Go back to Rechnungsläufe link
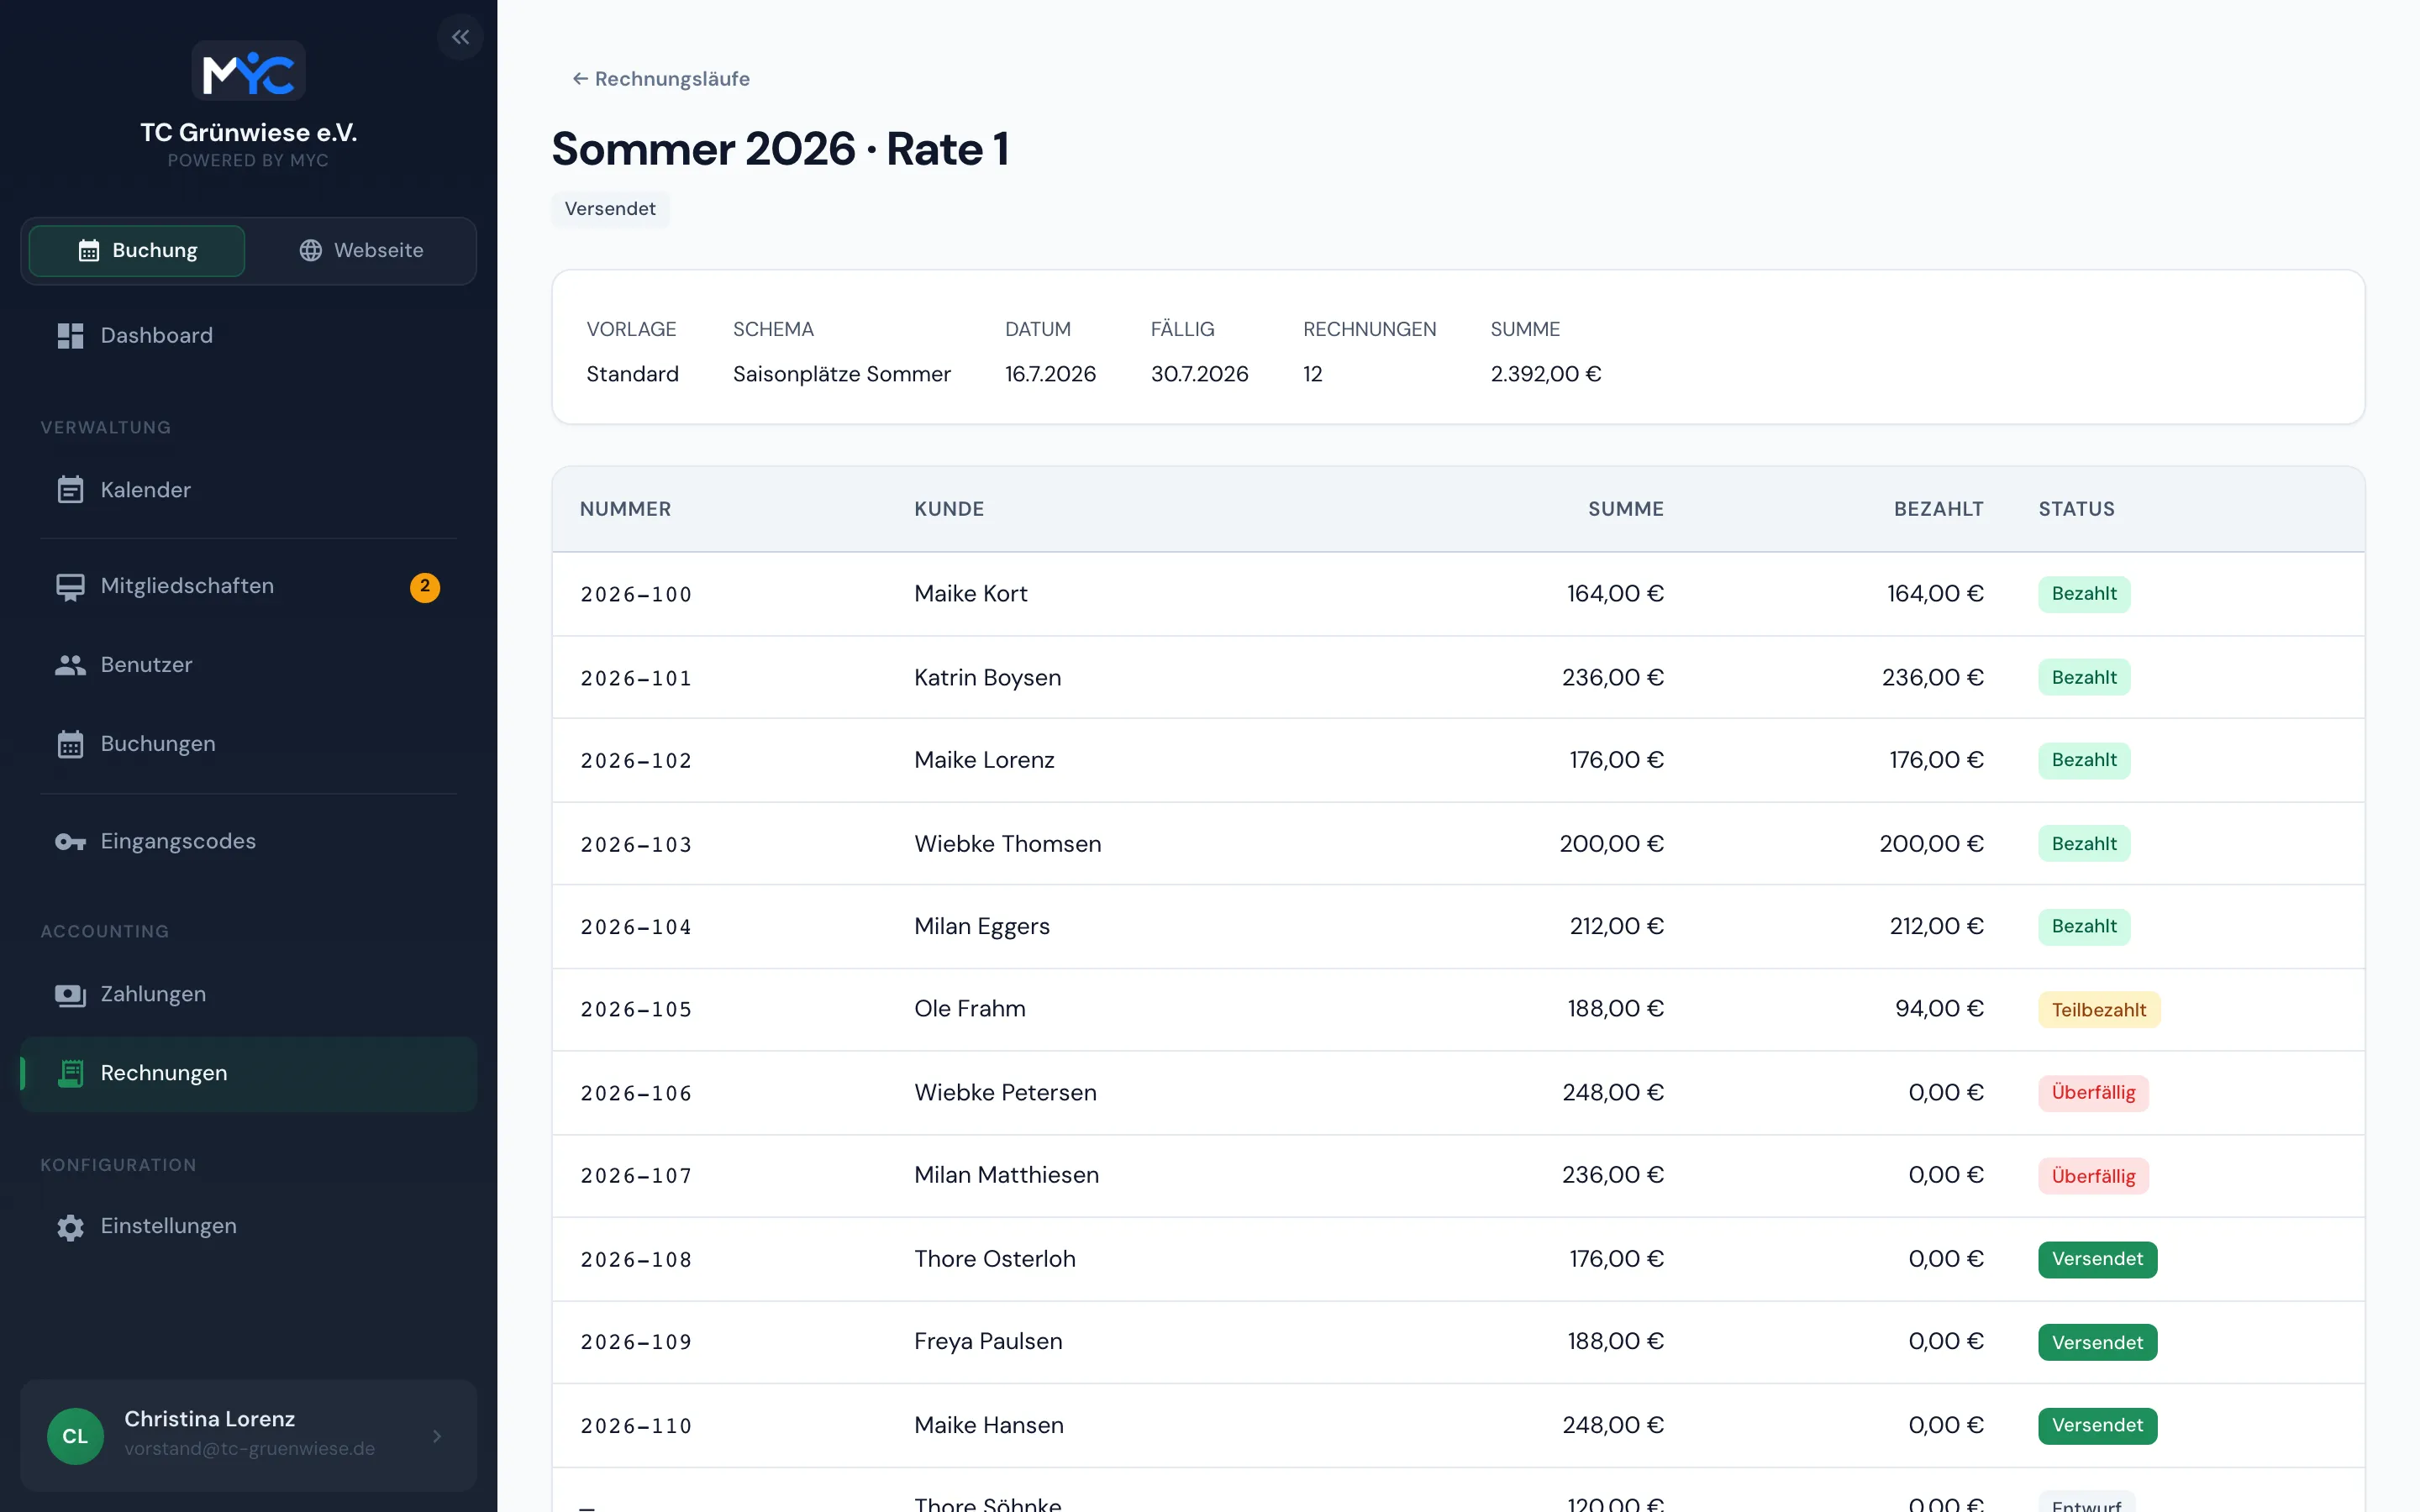 coord(660,79)
